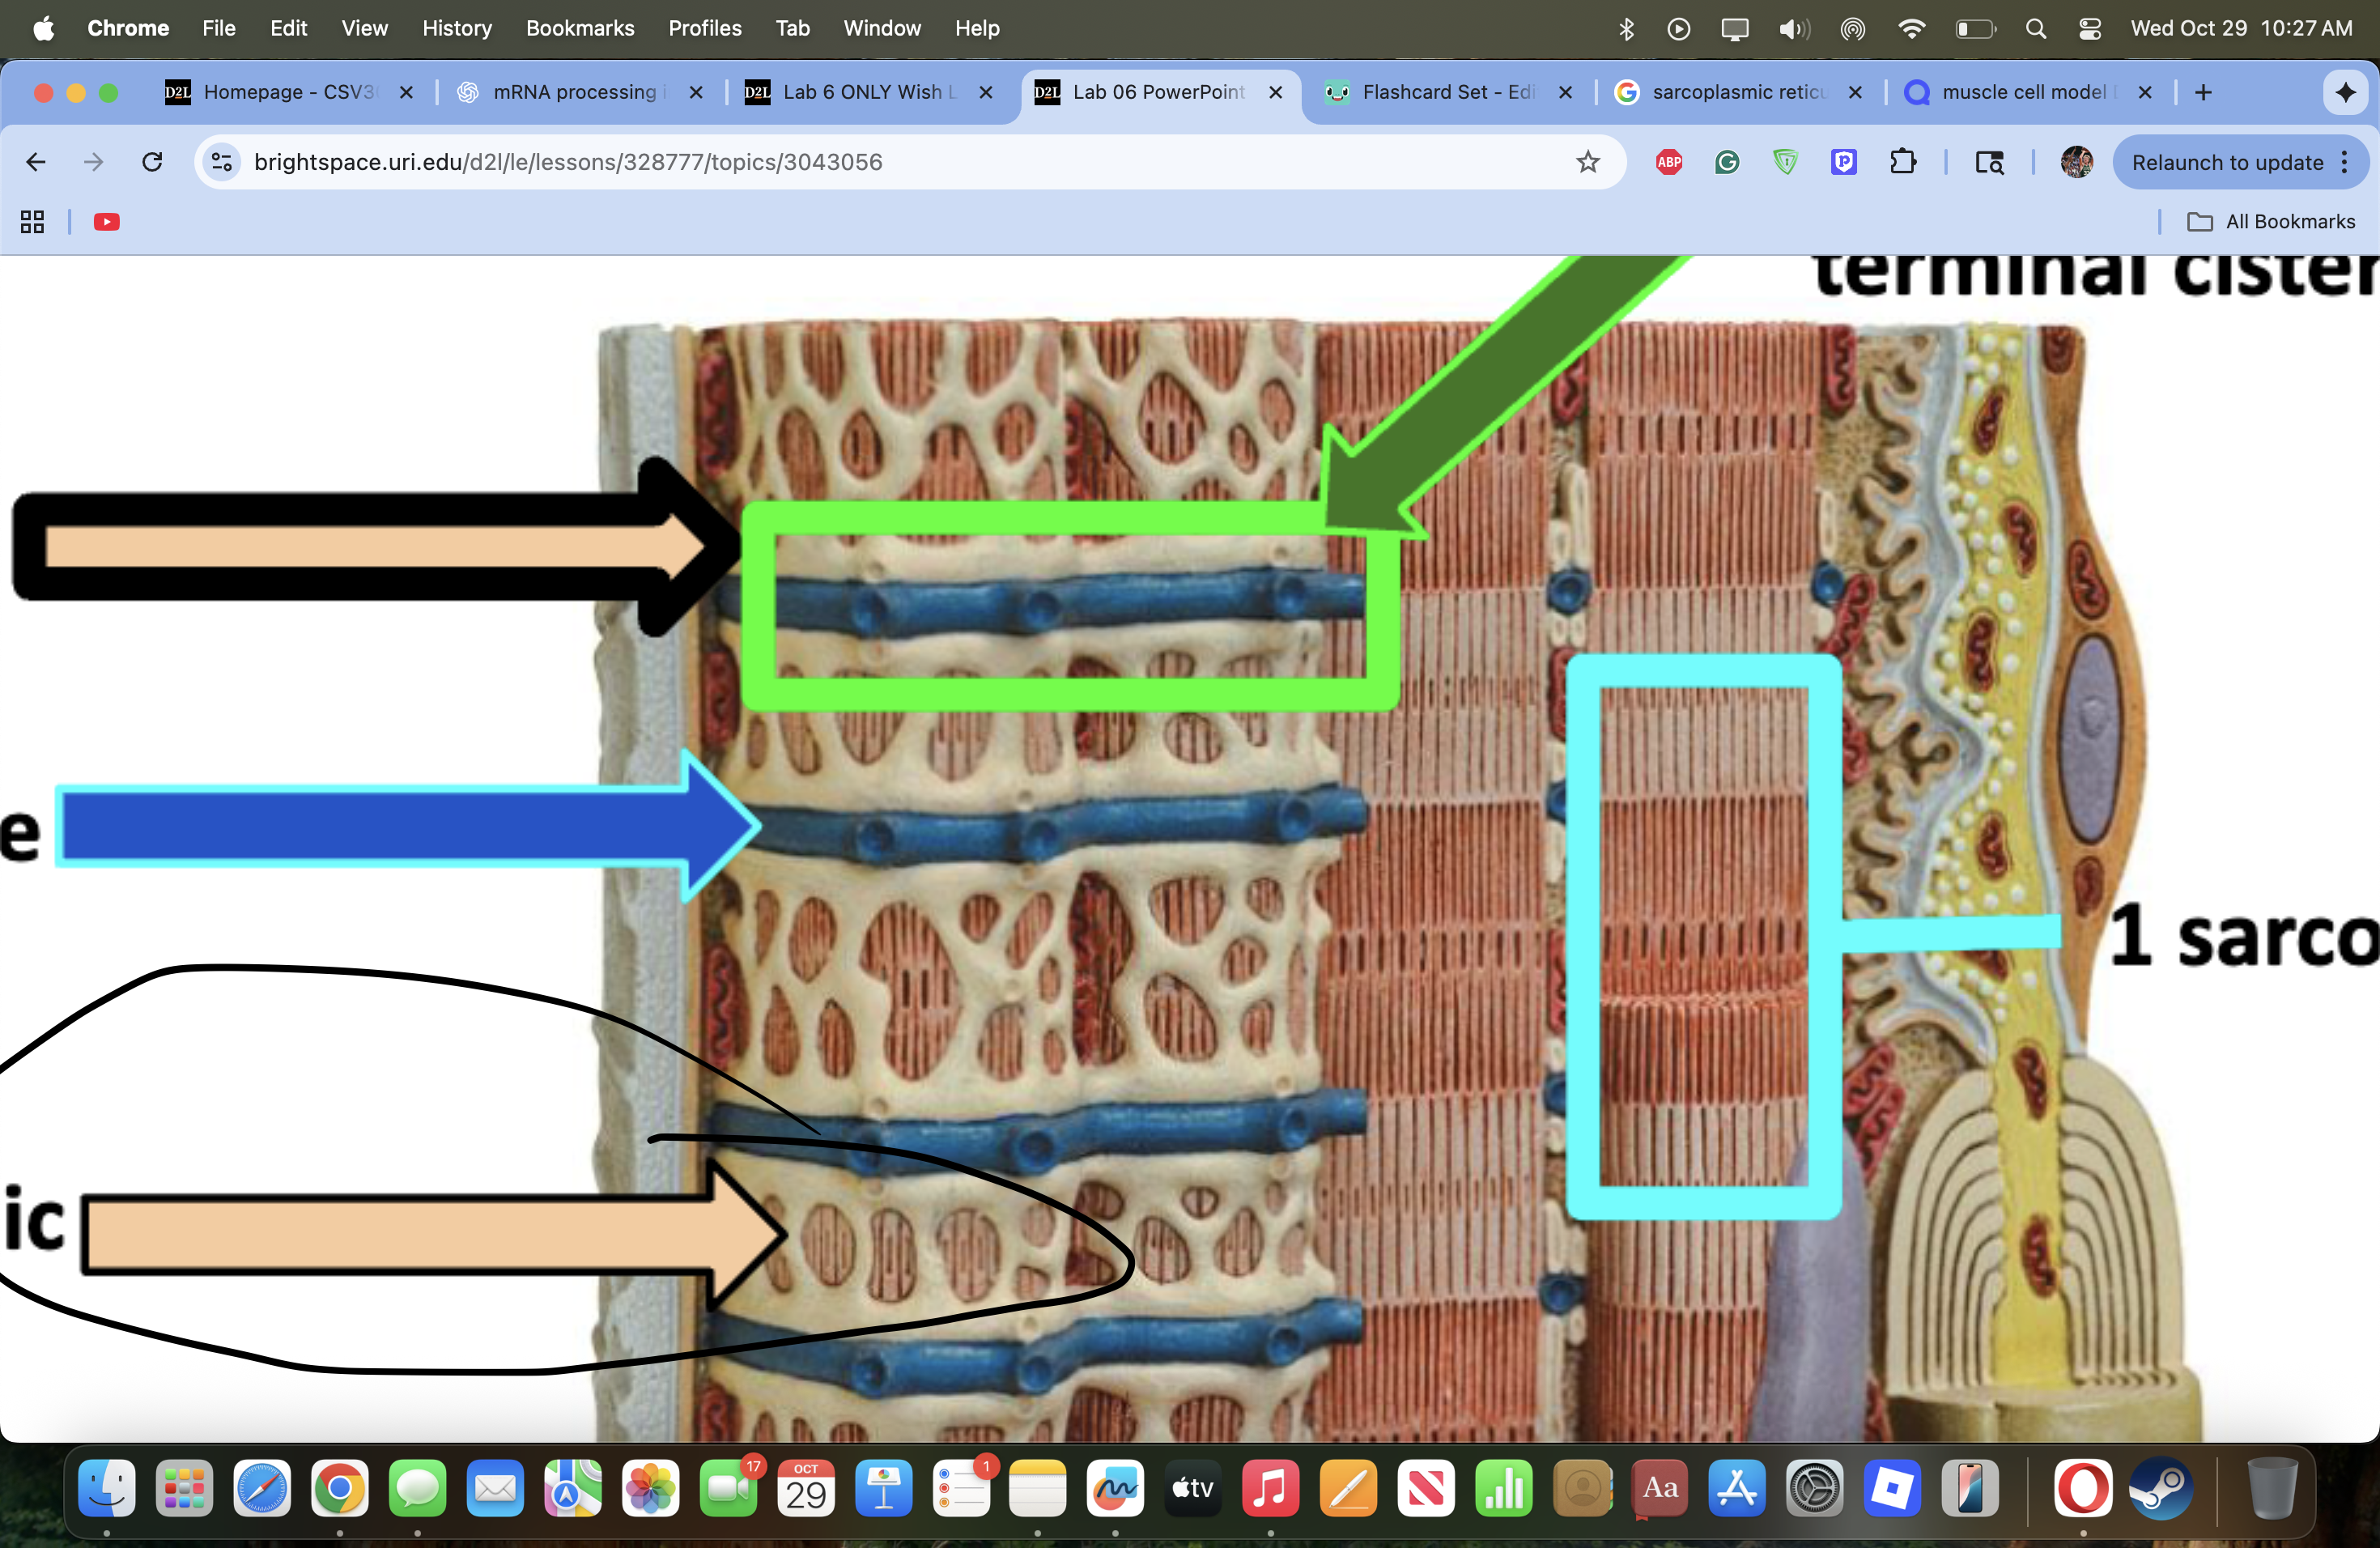Launch Steam from the dock
The image size is (2380, 1548).
click(2164, 1490)
